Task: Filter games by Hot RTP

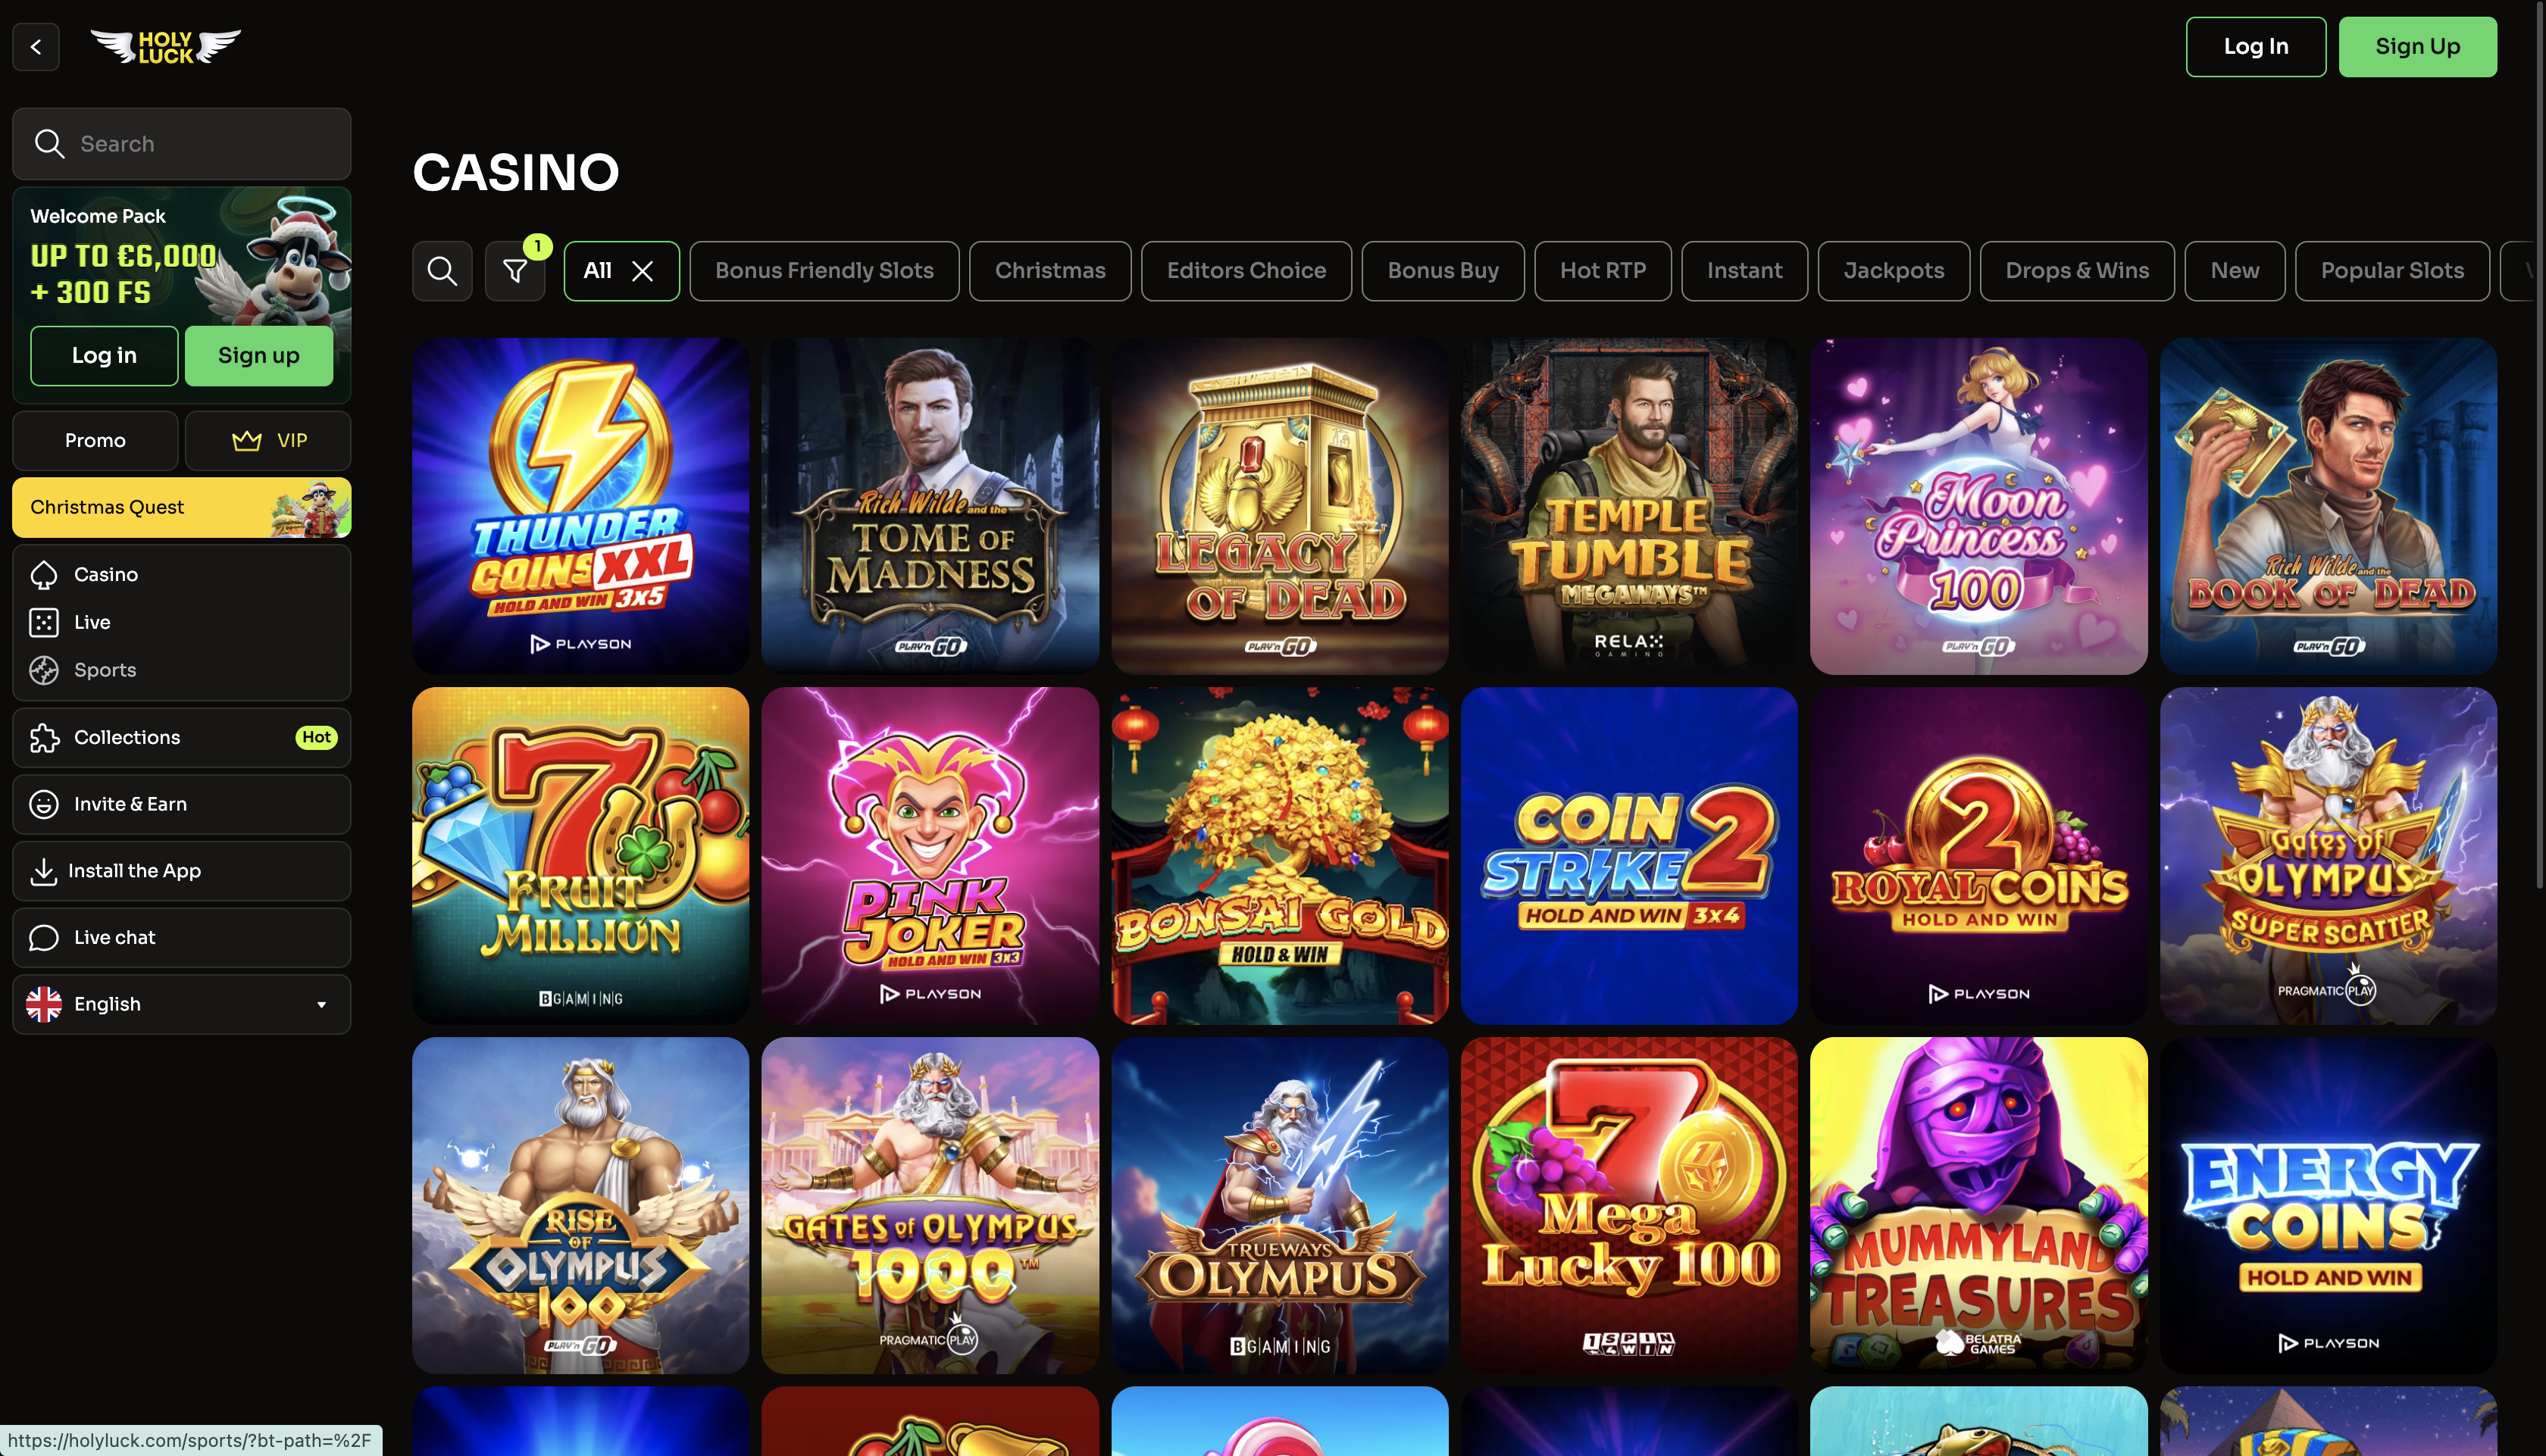Action: click(x=1602, y=270)
